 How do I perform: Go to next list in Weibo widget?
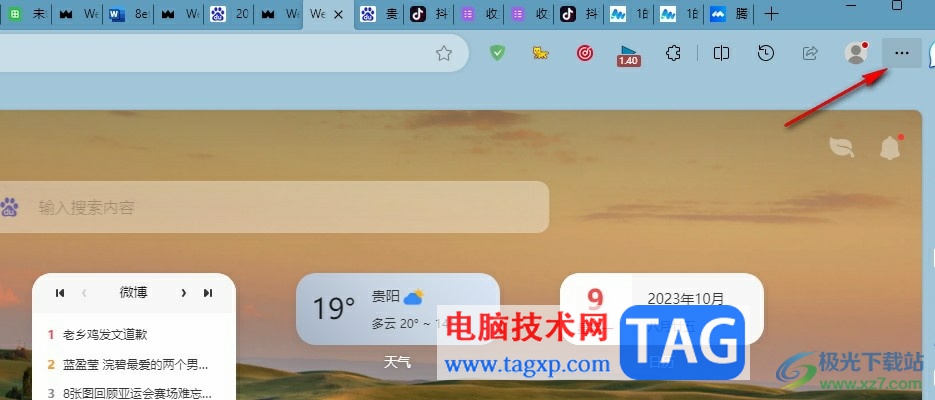(184, 293)
